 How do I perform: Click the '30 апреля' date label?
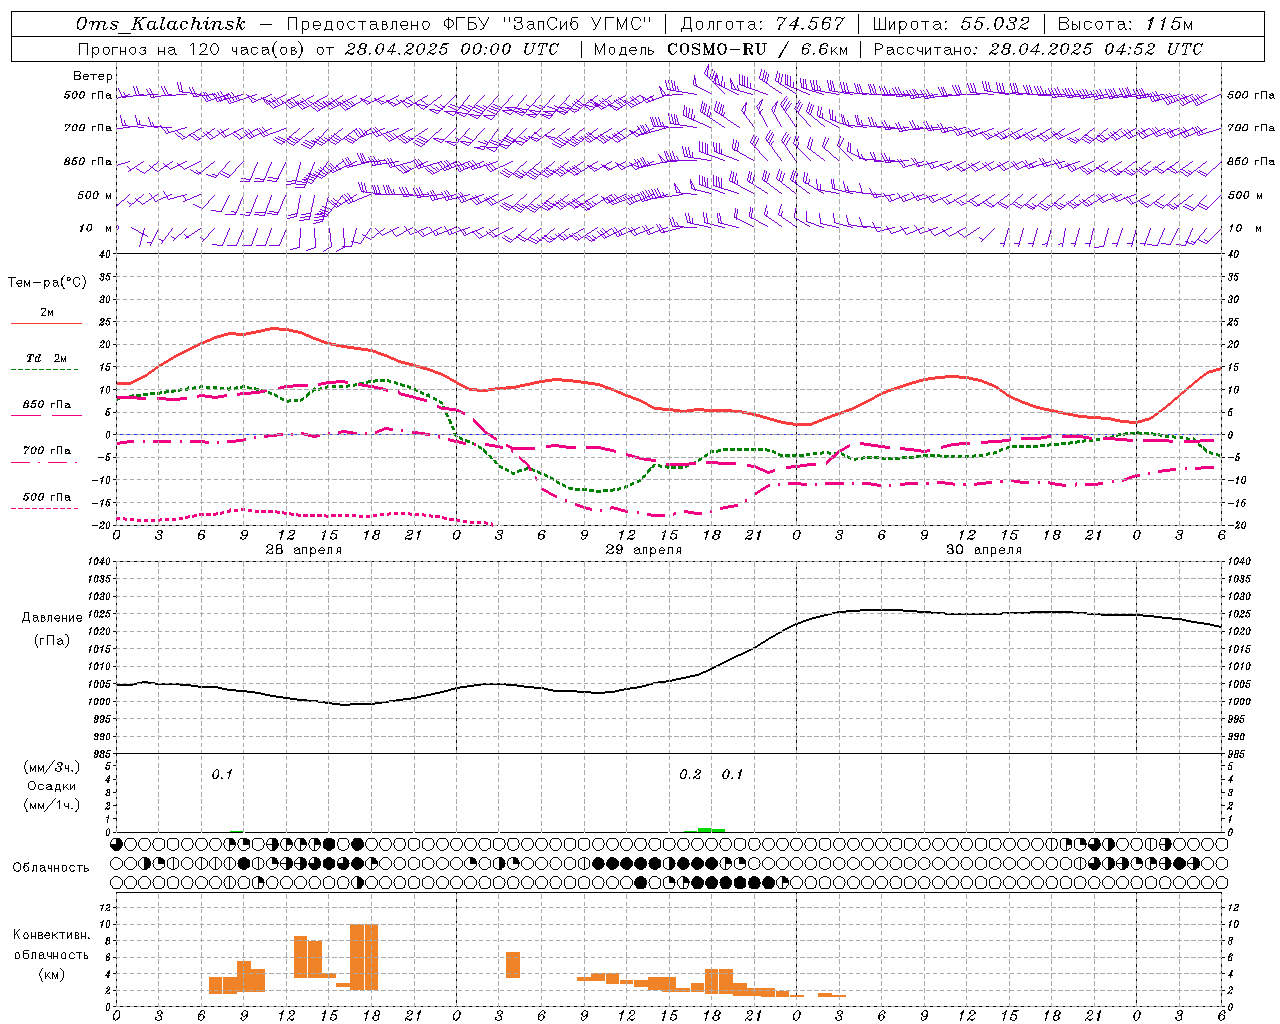click(984, 550)
